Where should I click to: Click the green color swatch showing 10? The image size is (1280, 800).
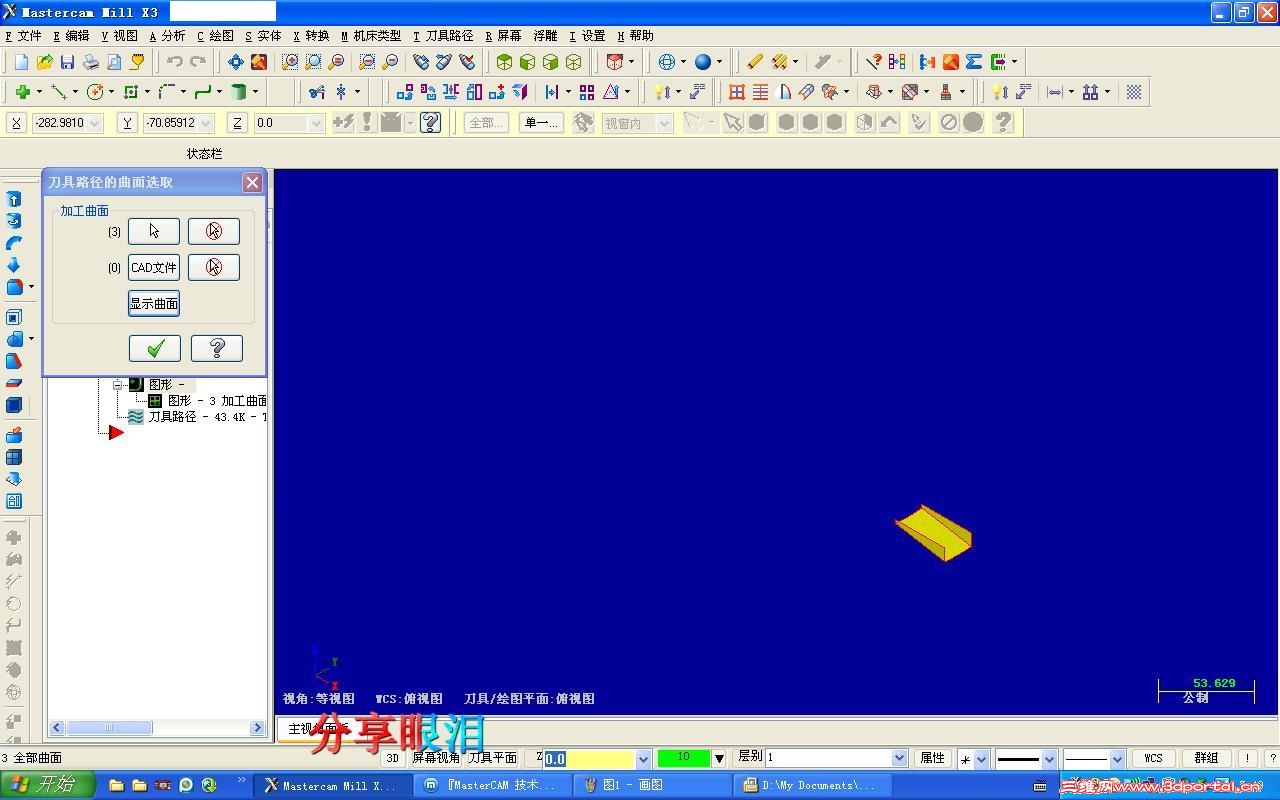pos(683,758)
